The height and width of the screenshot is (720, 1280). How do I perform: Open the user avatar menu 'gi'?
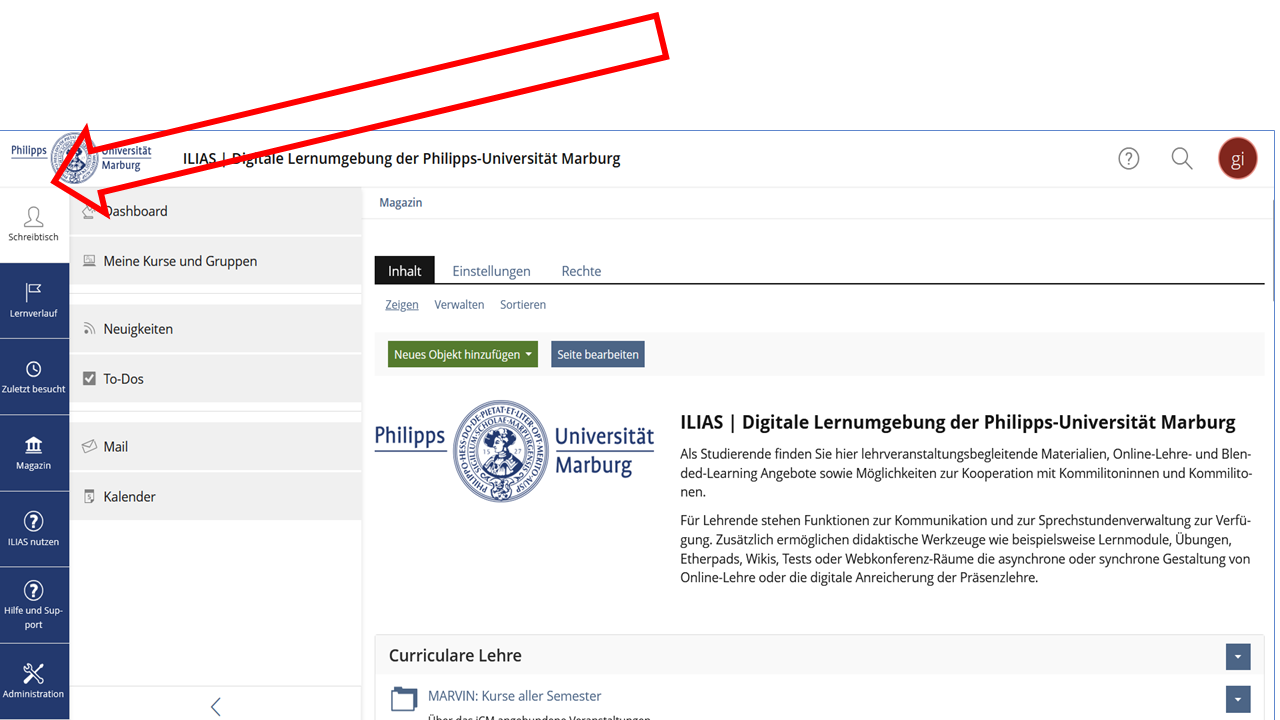tap(1237, 159)
